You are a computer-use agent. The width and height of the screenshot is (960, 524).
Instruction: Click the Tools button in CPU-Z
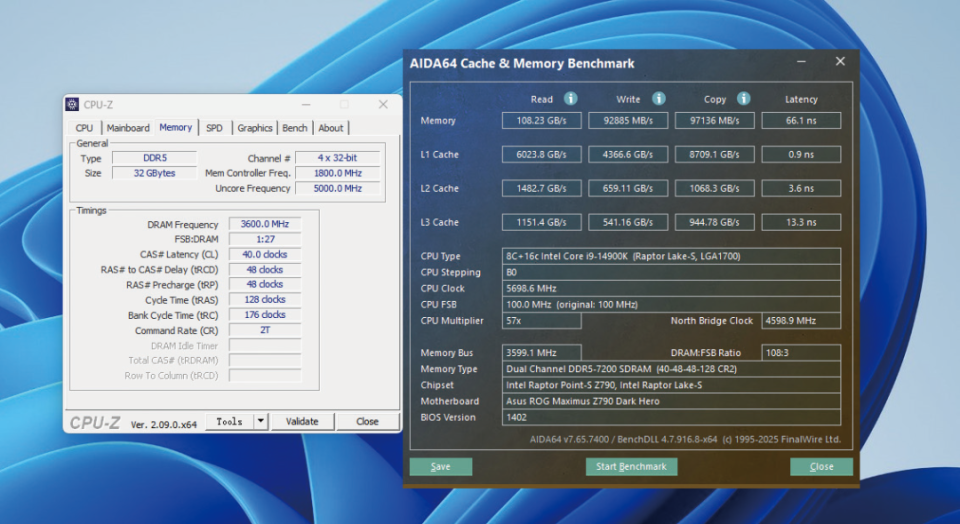(x=230, y=421)
